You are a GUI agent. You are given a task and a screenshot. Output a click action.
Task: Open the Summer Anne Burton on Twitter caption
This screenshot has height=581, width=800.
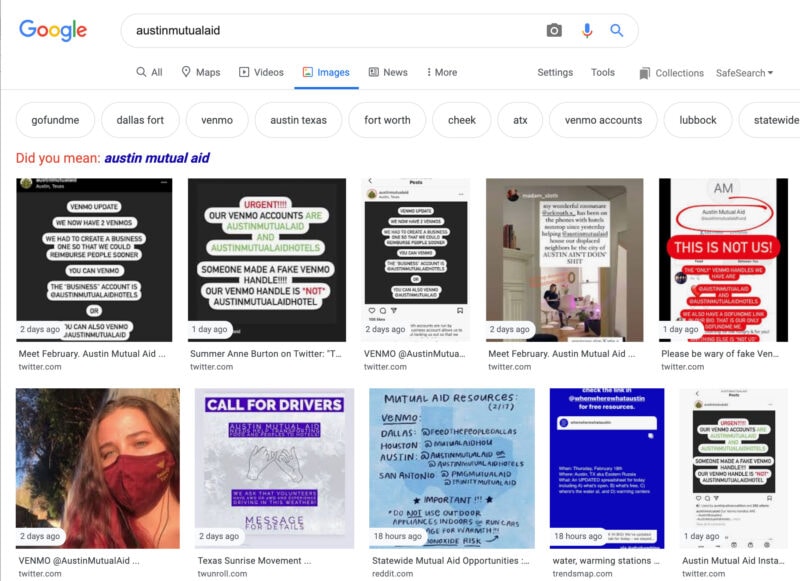(x=266, y=353)
